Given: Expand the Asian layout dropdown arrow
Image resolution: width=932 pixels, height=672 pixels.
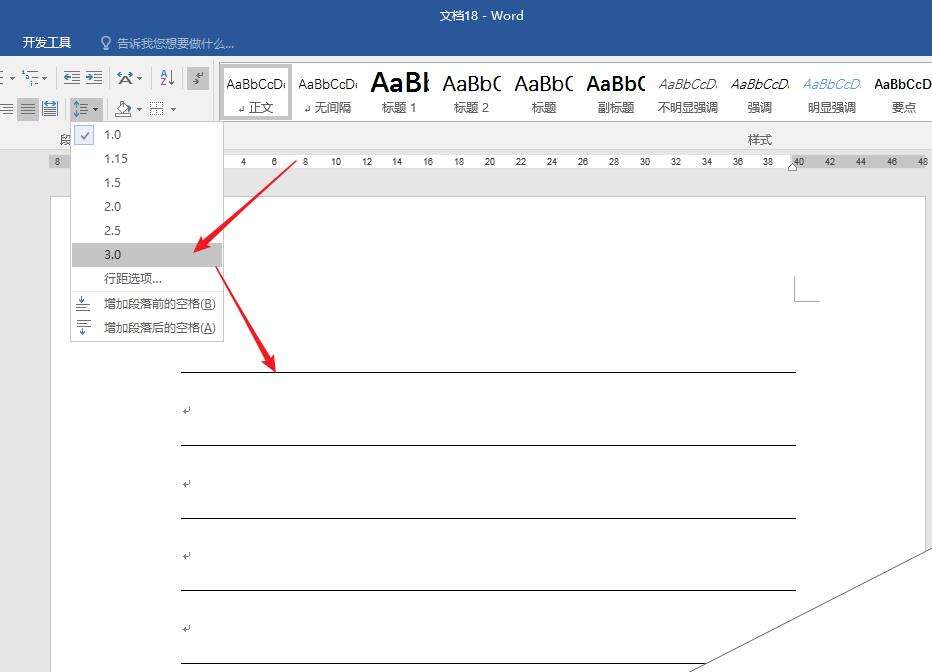Looking at the screenshot, I should pos(139,78).
